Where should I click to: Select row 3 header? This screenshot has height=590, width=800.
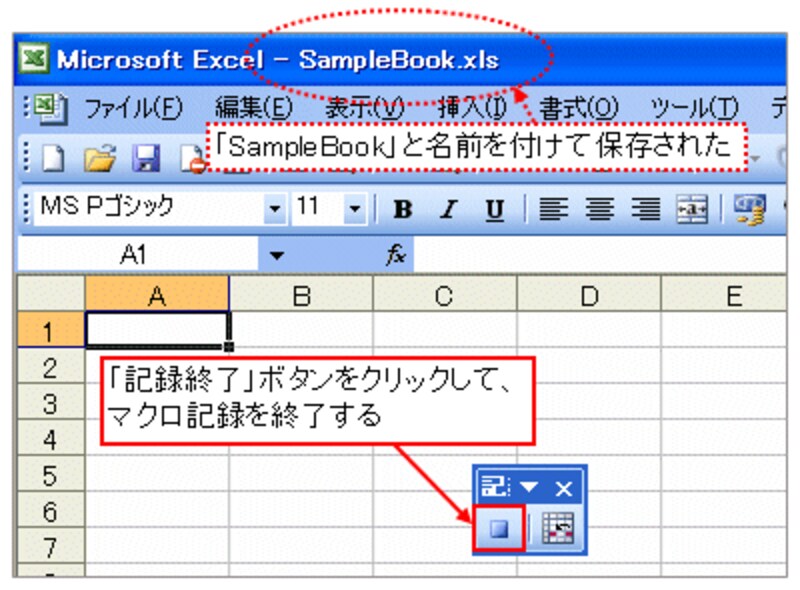(51, 402)
